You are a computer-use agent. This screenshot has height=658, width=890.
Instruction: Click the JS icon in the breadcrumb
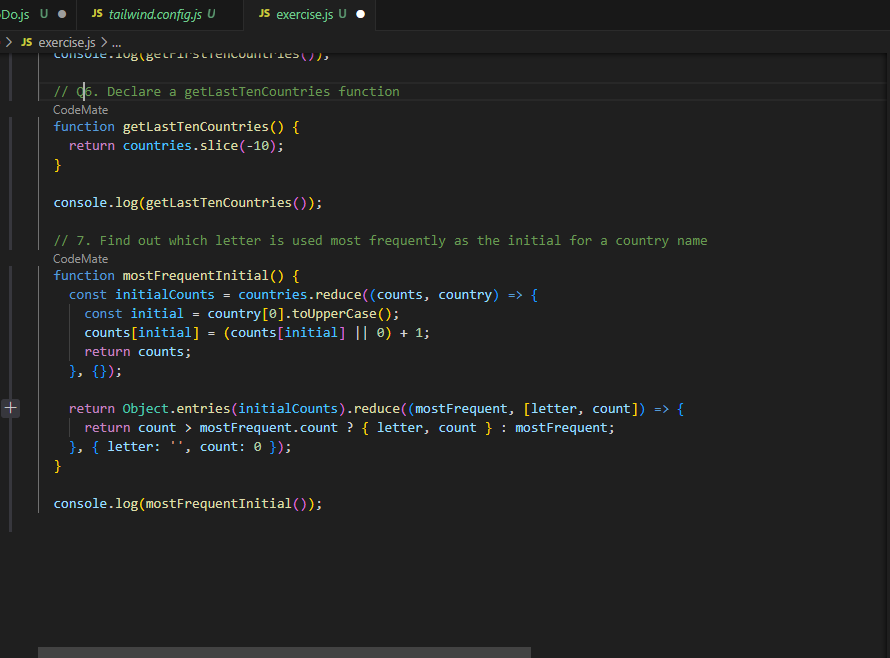[27, 42]
